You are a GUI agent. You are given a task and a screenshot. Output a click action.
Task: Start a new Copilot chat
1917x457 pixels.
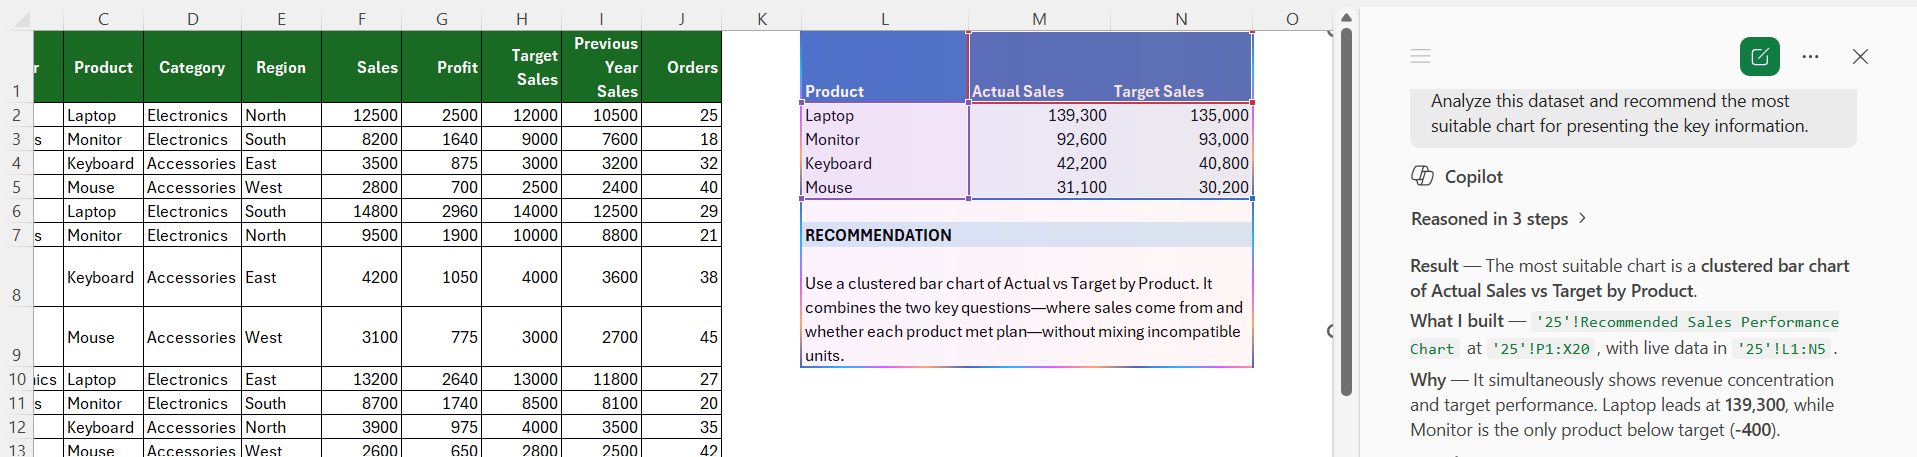[x=1760, y=56]
